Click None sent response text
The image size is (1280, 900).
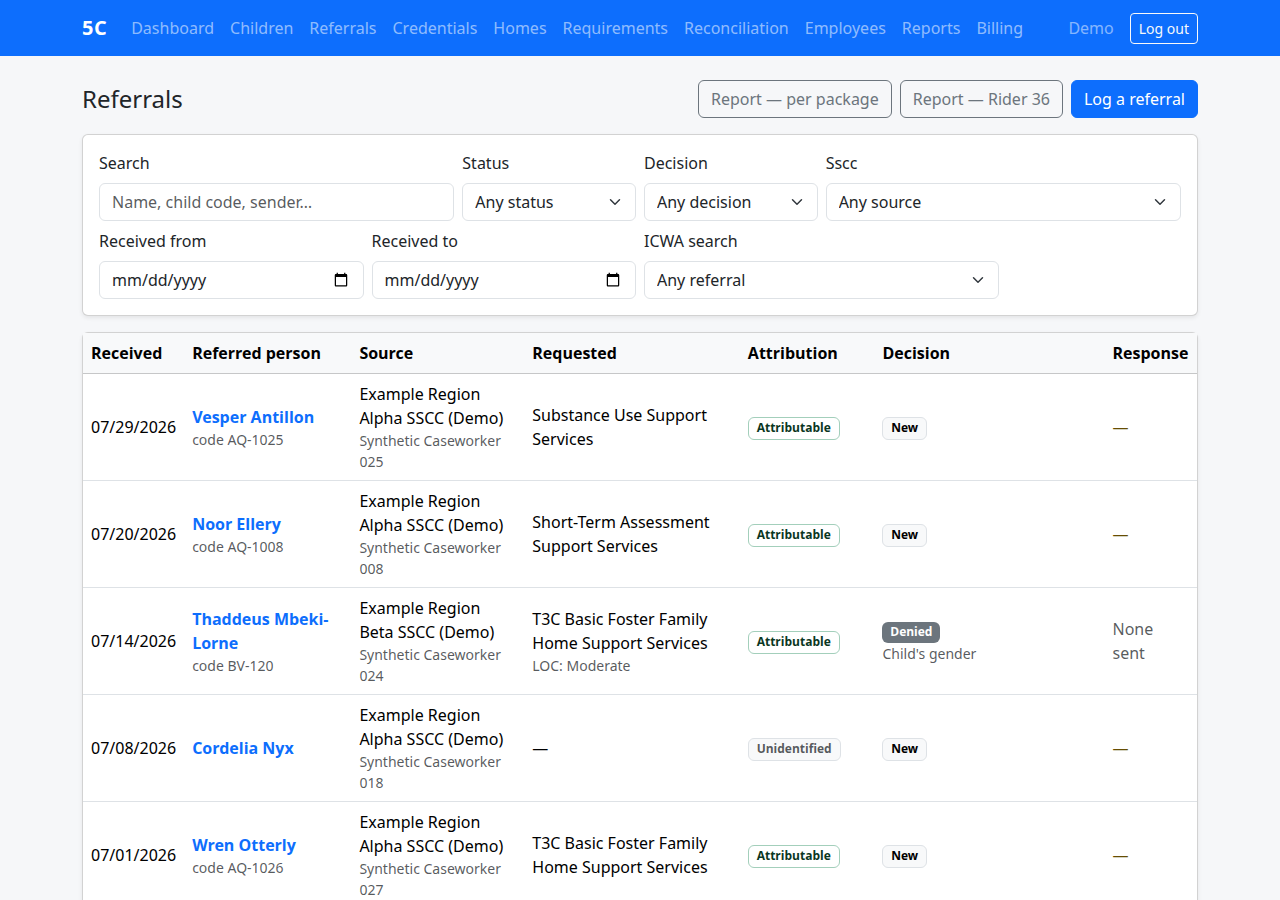pos(1133,641)
